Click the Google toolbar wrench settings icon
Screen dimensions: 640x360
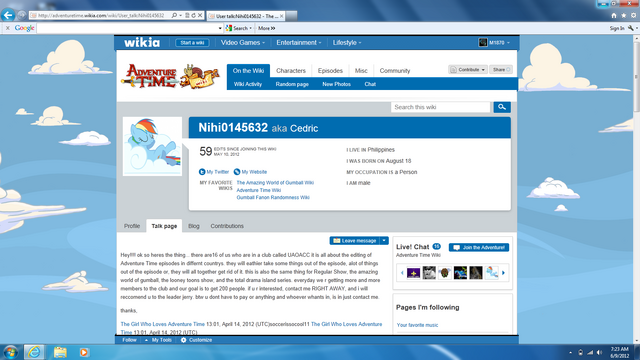click(x=631, y=28)
